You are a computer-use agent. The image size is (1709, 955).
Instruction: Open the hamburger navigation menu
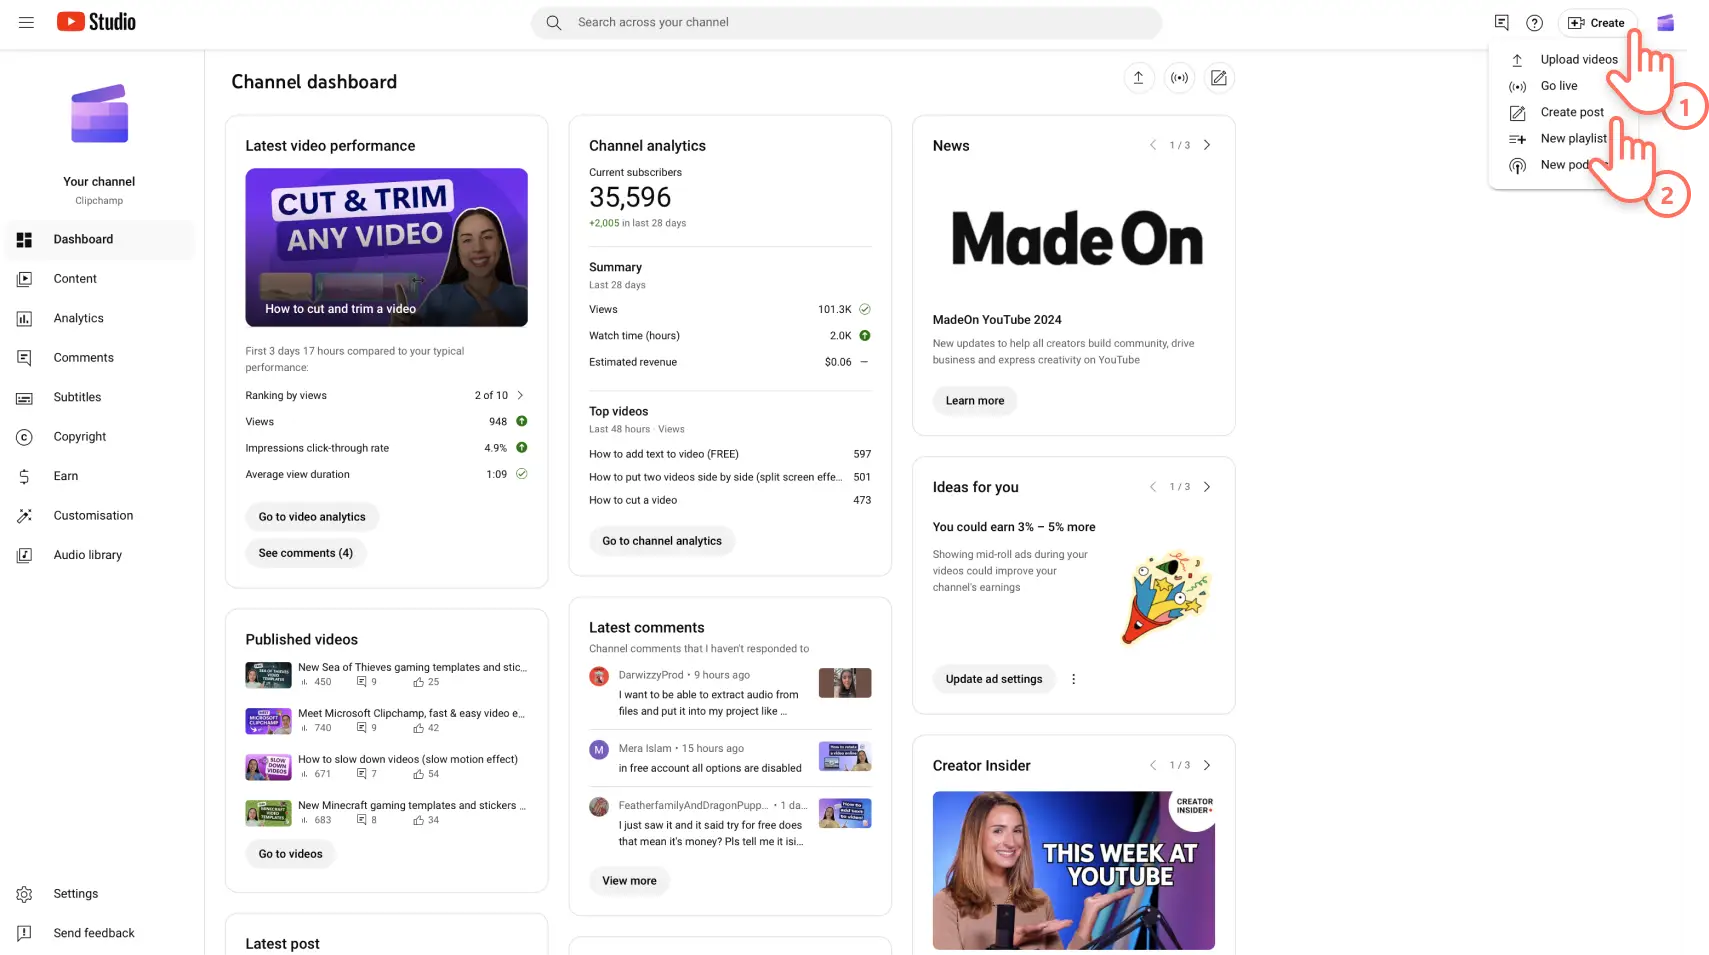pyautogui.click(x=26, y=22)
